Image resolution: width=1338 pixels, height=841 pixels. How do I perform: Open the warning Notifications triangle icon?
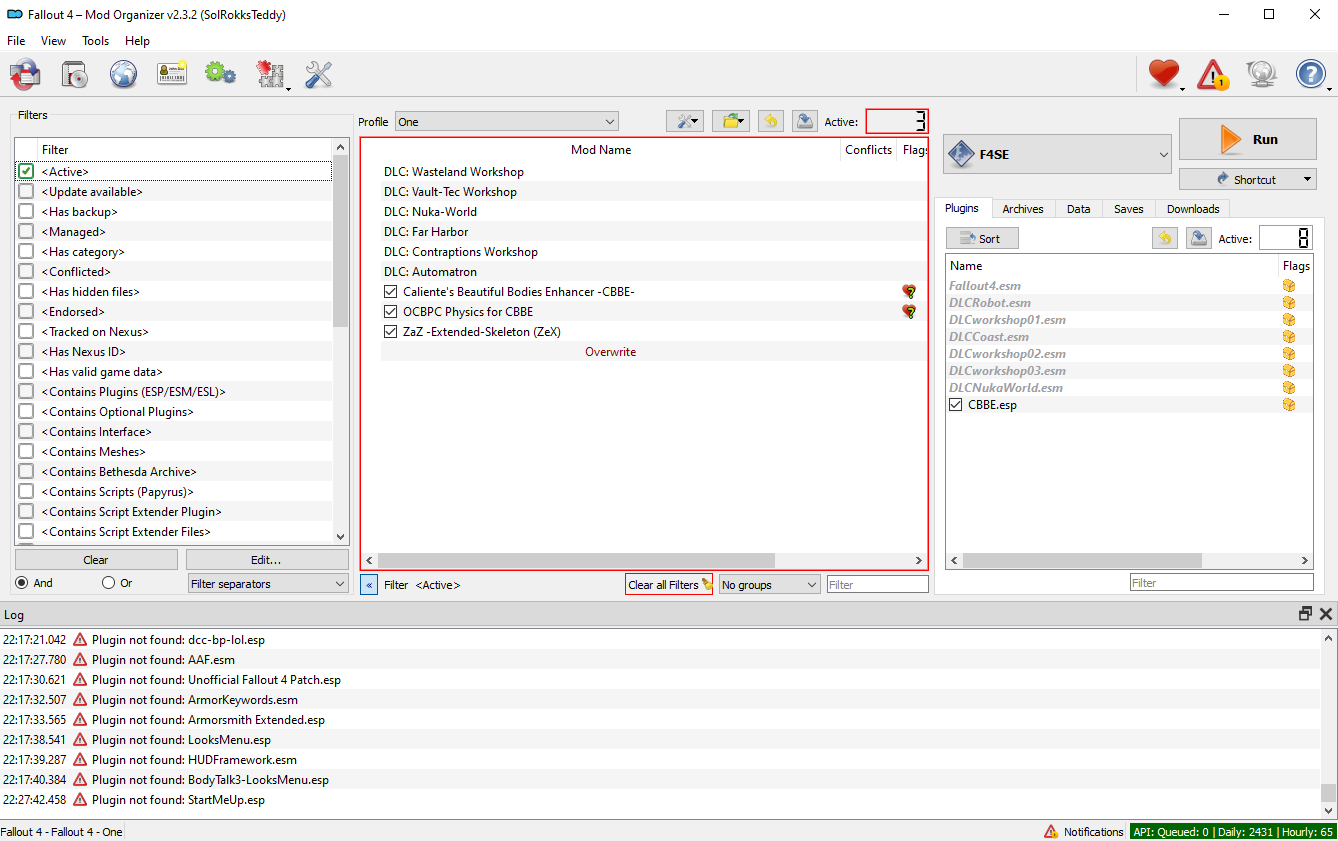[1212, 74]
